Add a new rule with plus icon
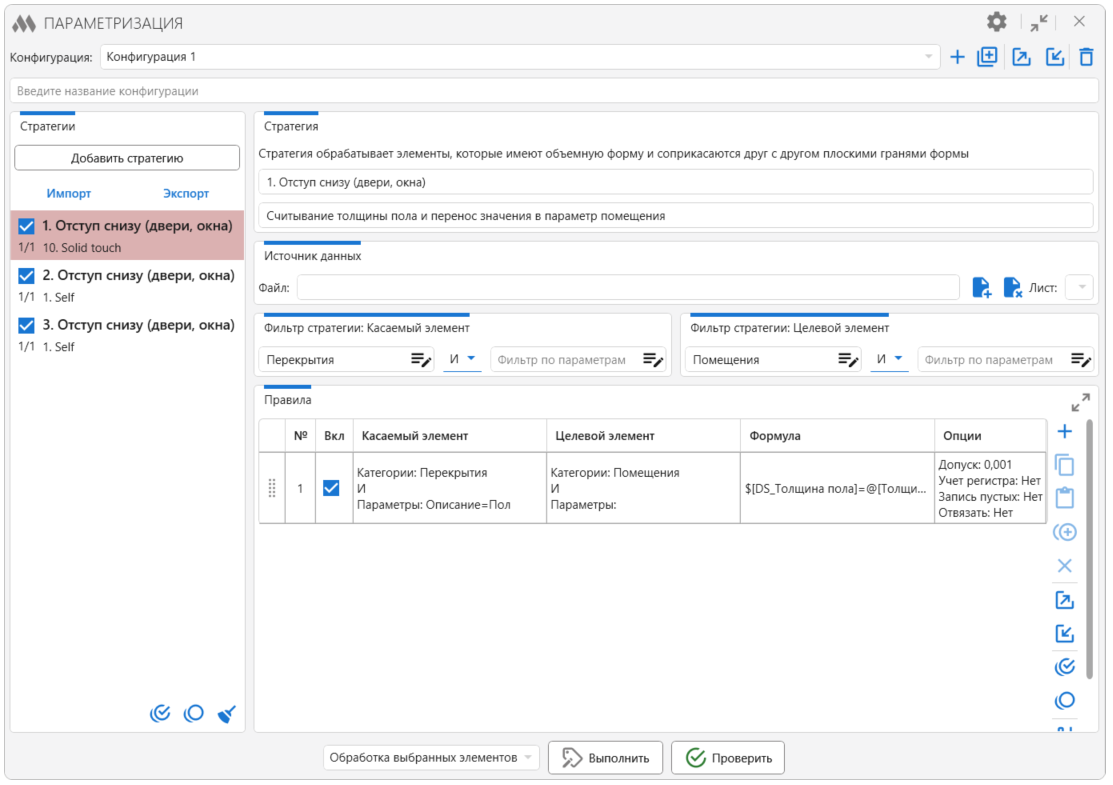This screenshot has height=785, width=1113. click(x=1065, y=432)
